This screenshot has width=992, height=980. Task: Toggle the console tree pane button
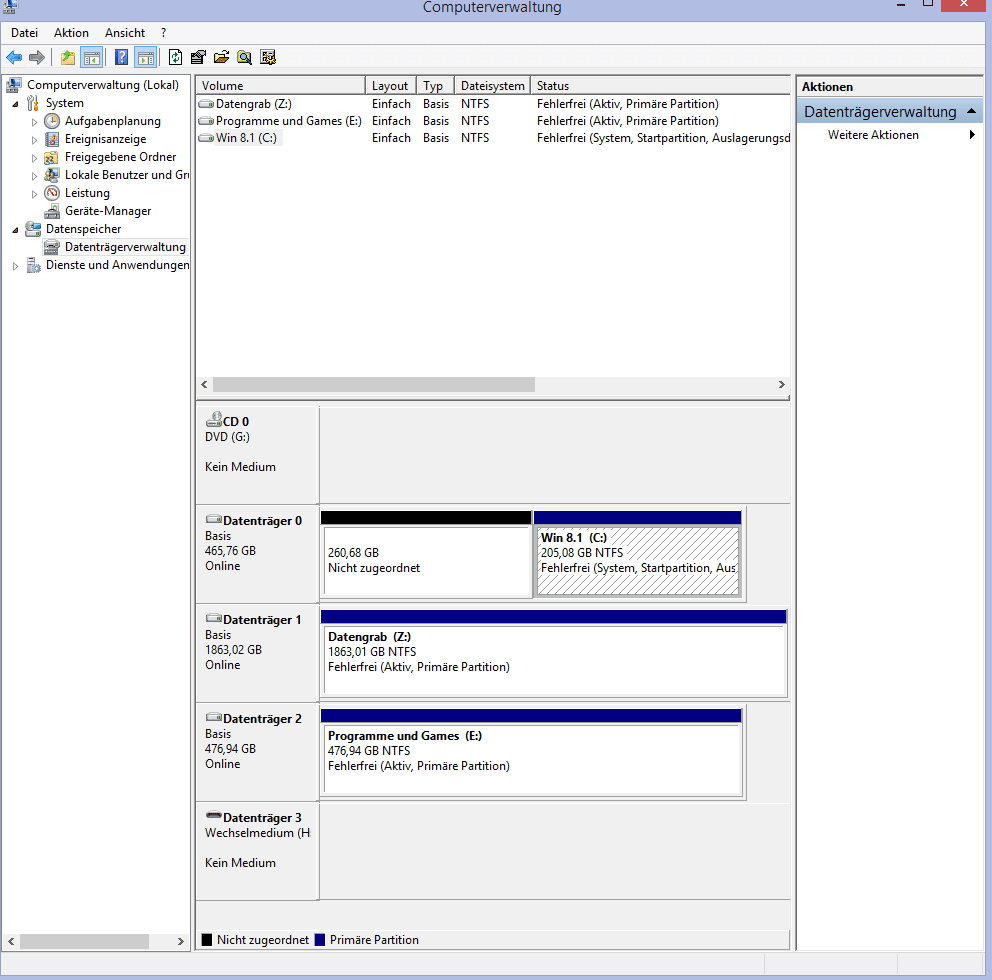(x=92, y=58)
